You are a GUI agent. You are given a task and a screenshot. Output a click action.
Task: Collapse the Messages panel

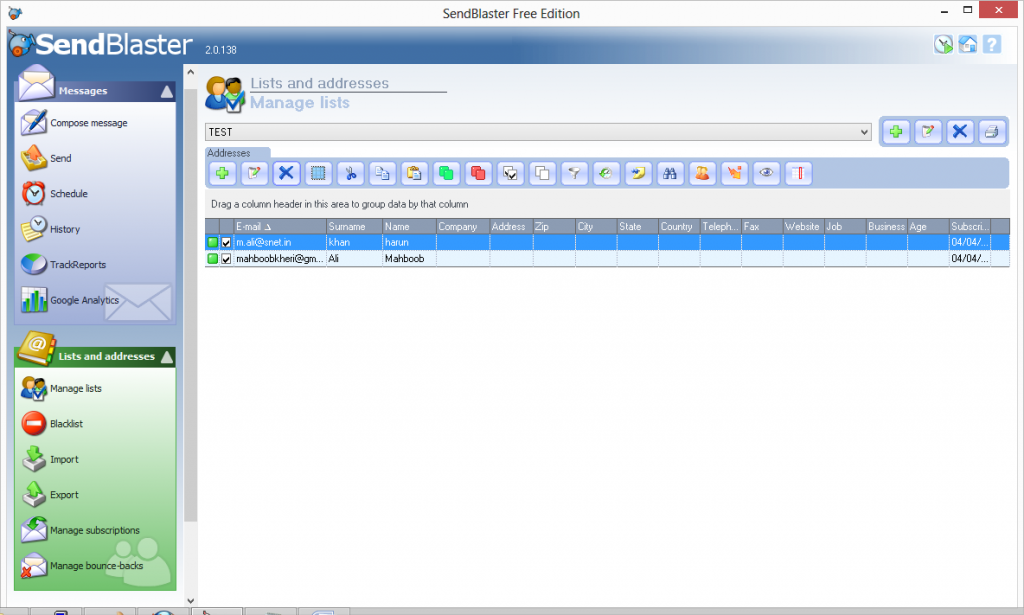166,91
